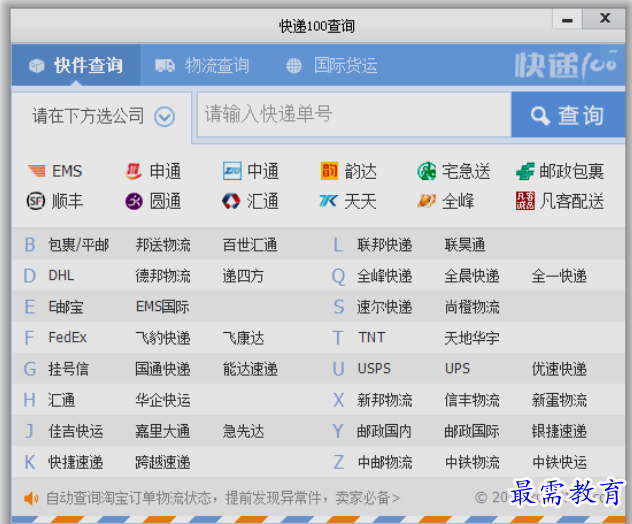Select 飞康达 company
The height and width of the screenshot is (524, 632).
[x=243, y=338]
